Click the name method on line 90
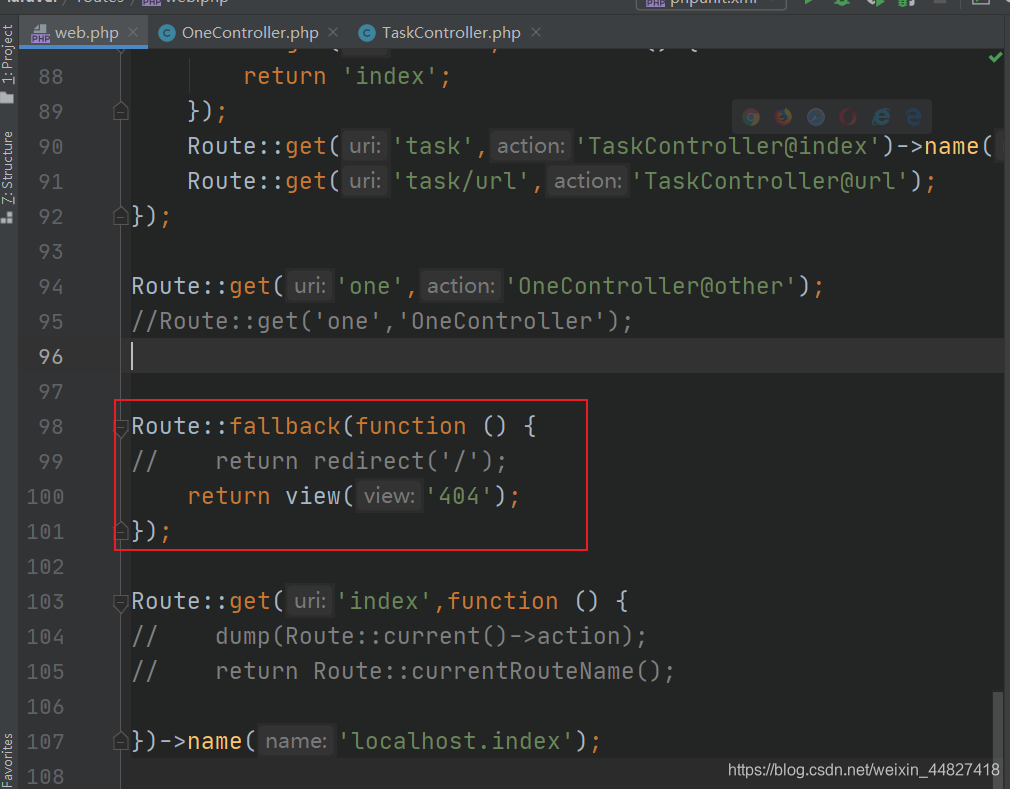This screenshot has height=789, width=1010. (951, 146)
